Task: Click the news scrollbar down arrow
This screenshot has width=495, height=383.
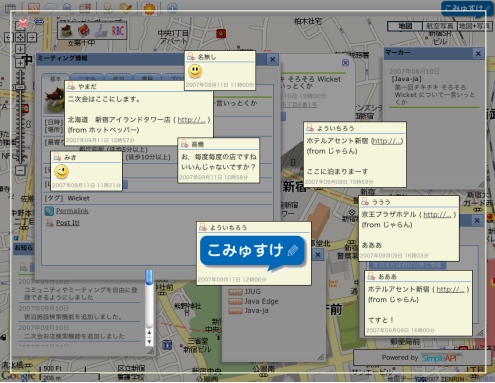Action: [149, 342]
